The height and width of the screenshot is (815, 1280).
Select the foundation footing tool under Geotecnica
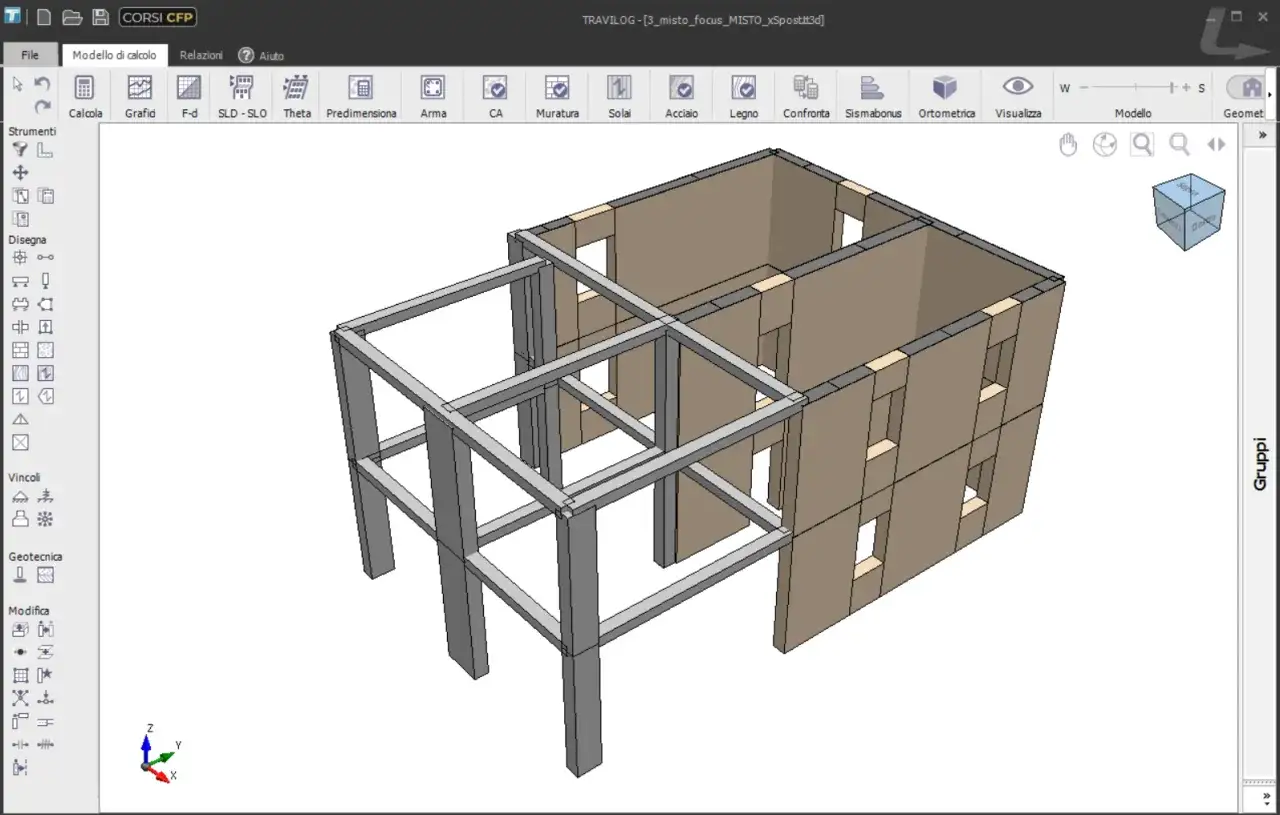click(20, 575)
